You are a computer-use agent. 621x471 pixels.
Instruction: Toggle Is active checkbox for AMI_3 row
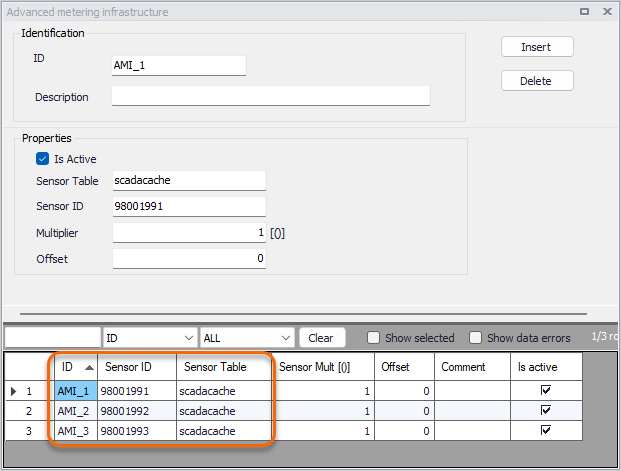pos(546,430)
